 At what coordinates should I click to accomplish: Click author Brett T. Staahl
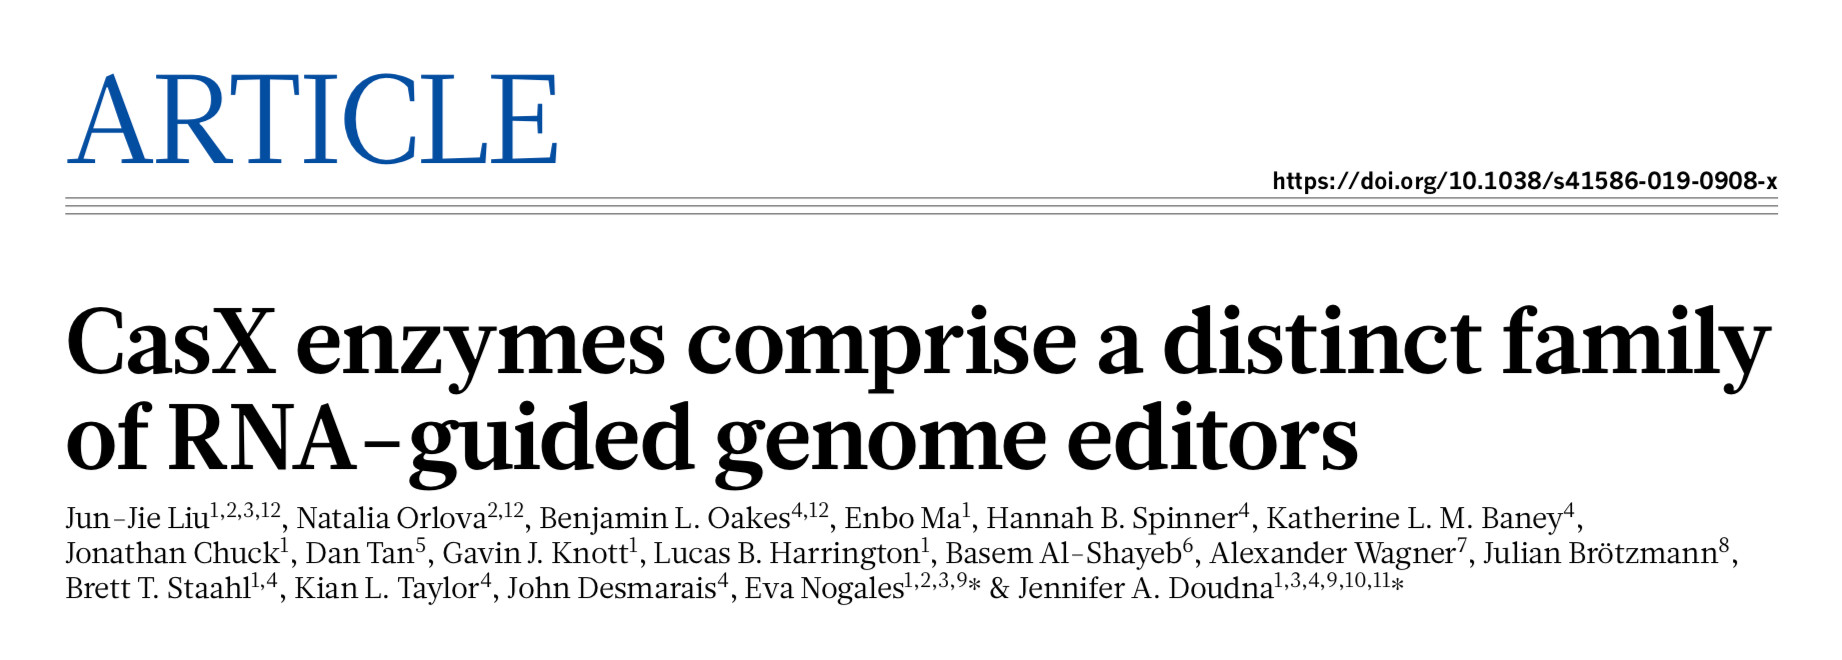point(158,588)
